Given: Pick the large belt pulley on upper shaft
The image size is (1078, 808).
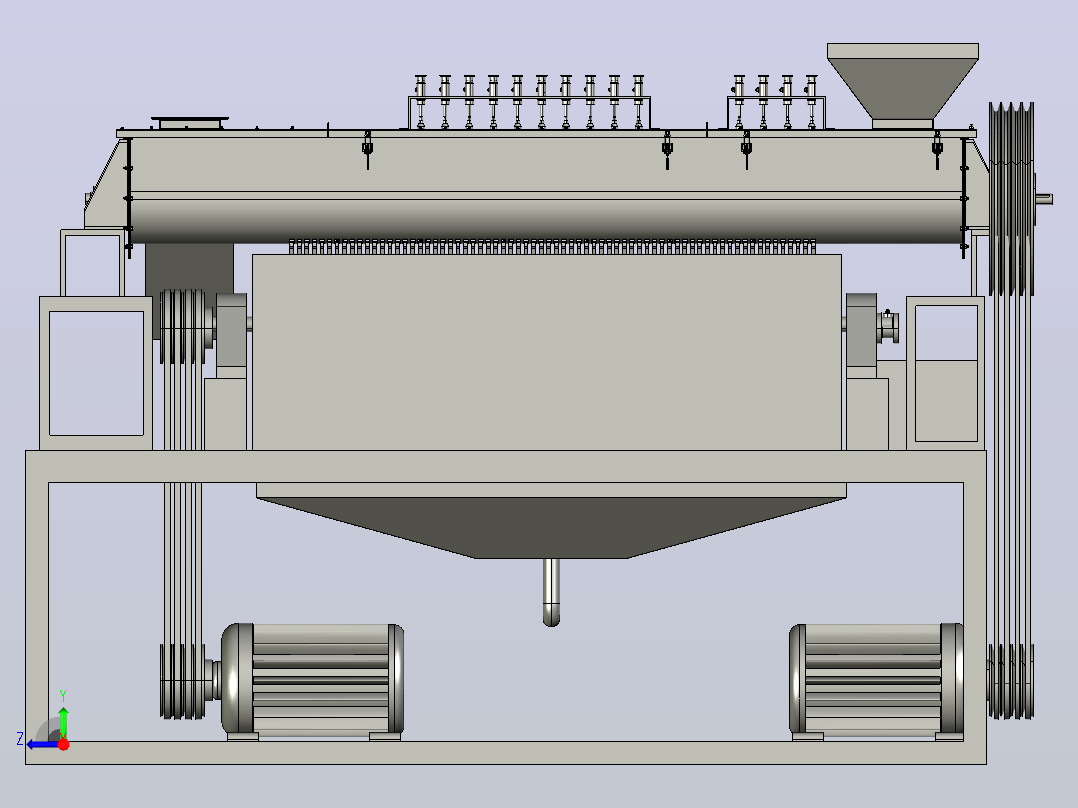Looking at the screenshot, I should click(x=1011, y=199).
